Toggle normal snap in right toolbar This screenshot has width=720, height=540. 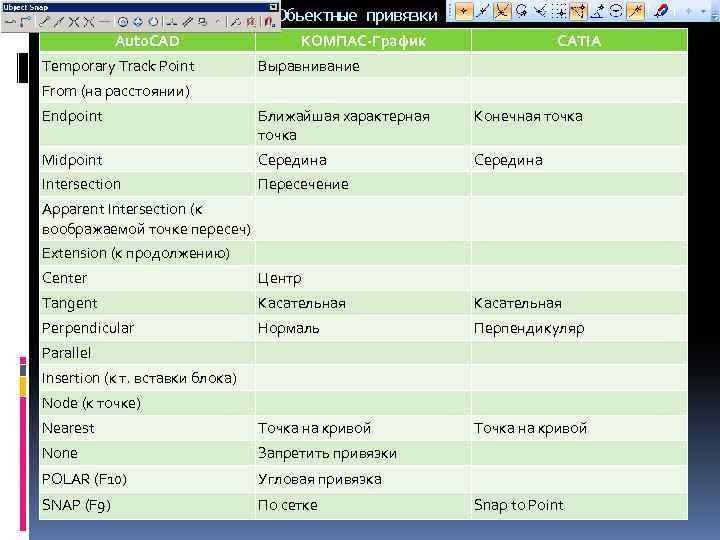[x=540, y=11]
